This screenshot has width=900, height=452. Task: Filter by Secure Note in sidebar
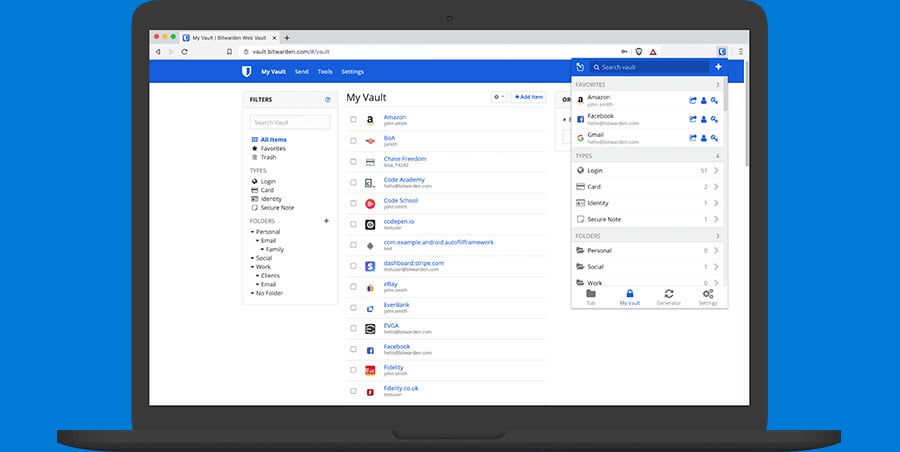point(277,207)
